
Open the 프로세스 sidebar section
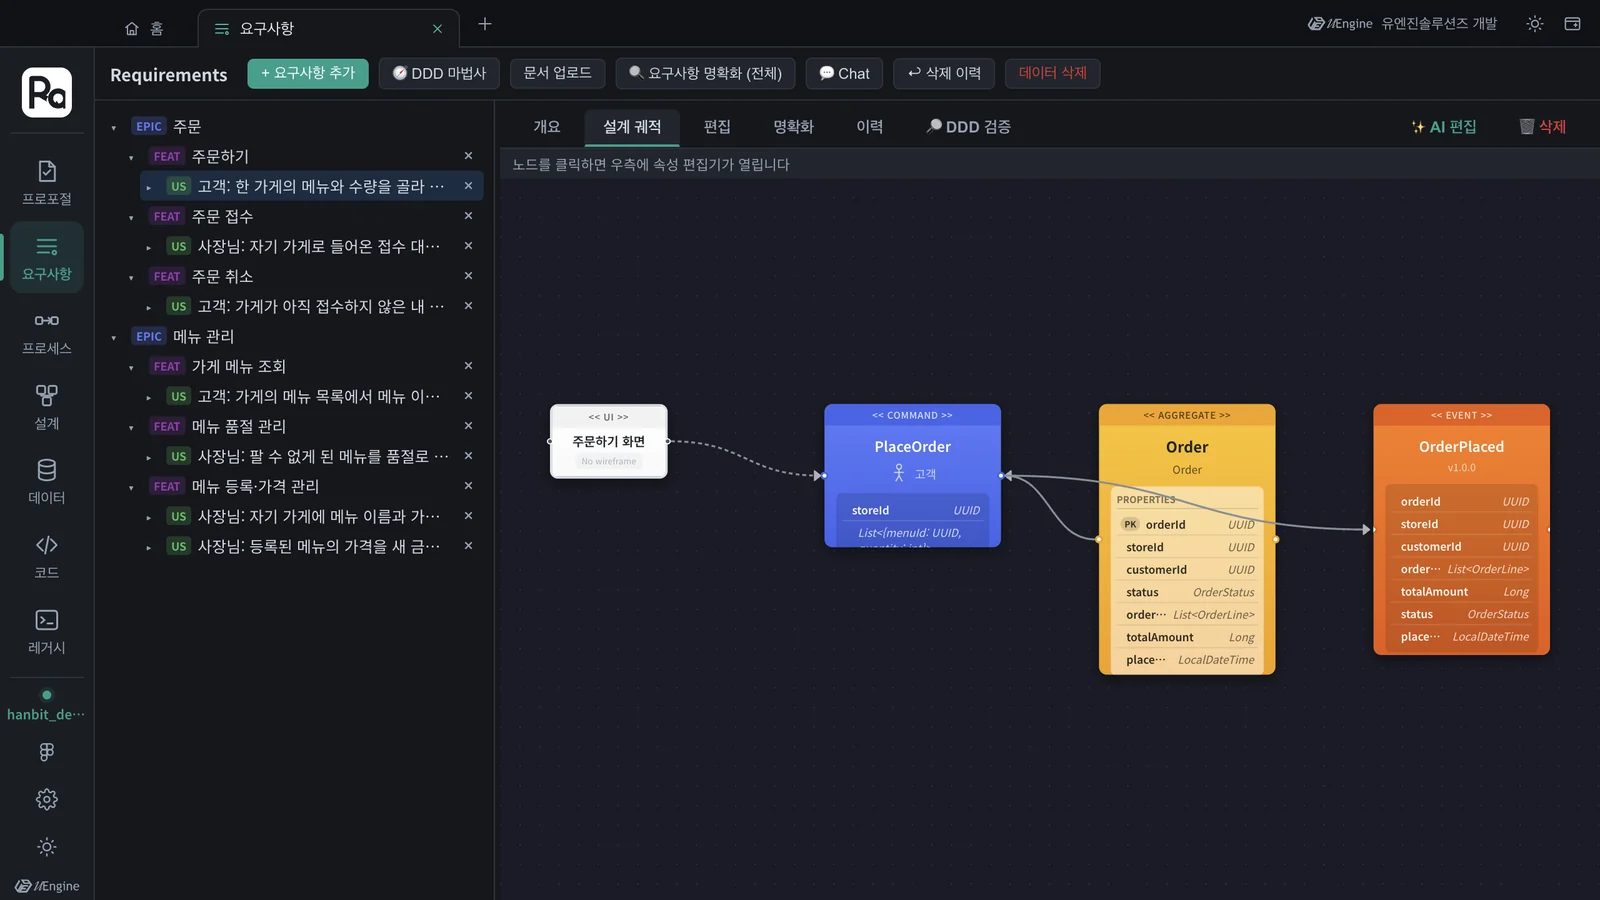(47, 333)
